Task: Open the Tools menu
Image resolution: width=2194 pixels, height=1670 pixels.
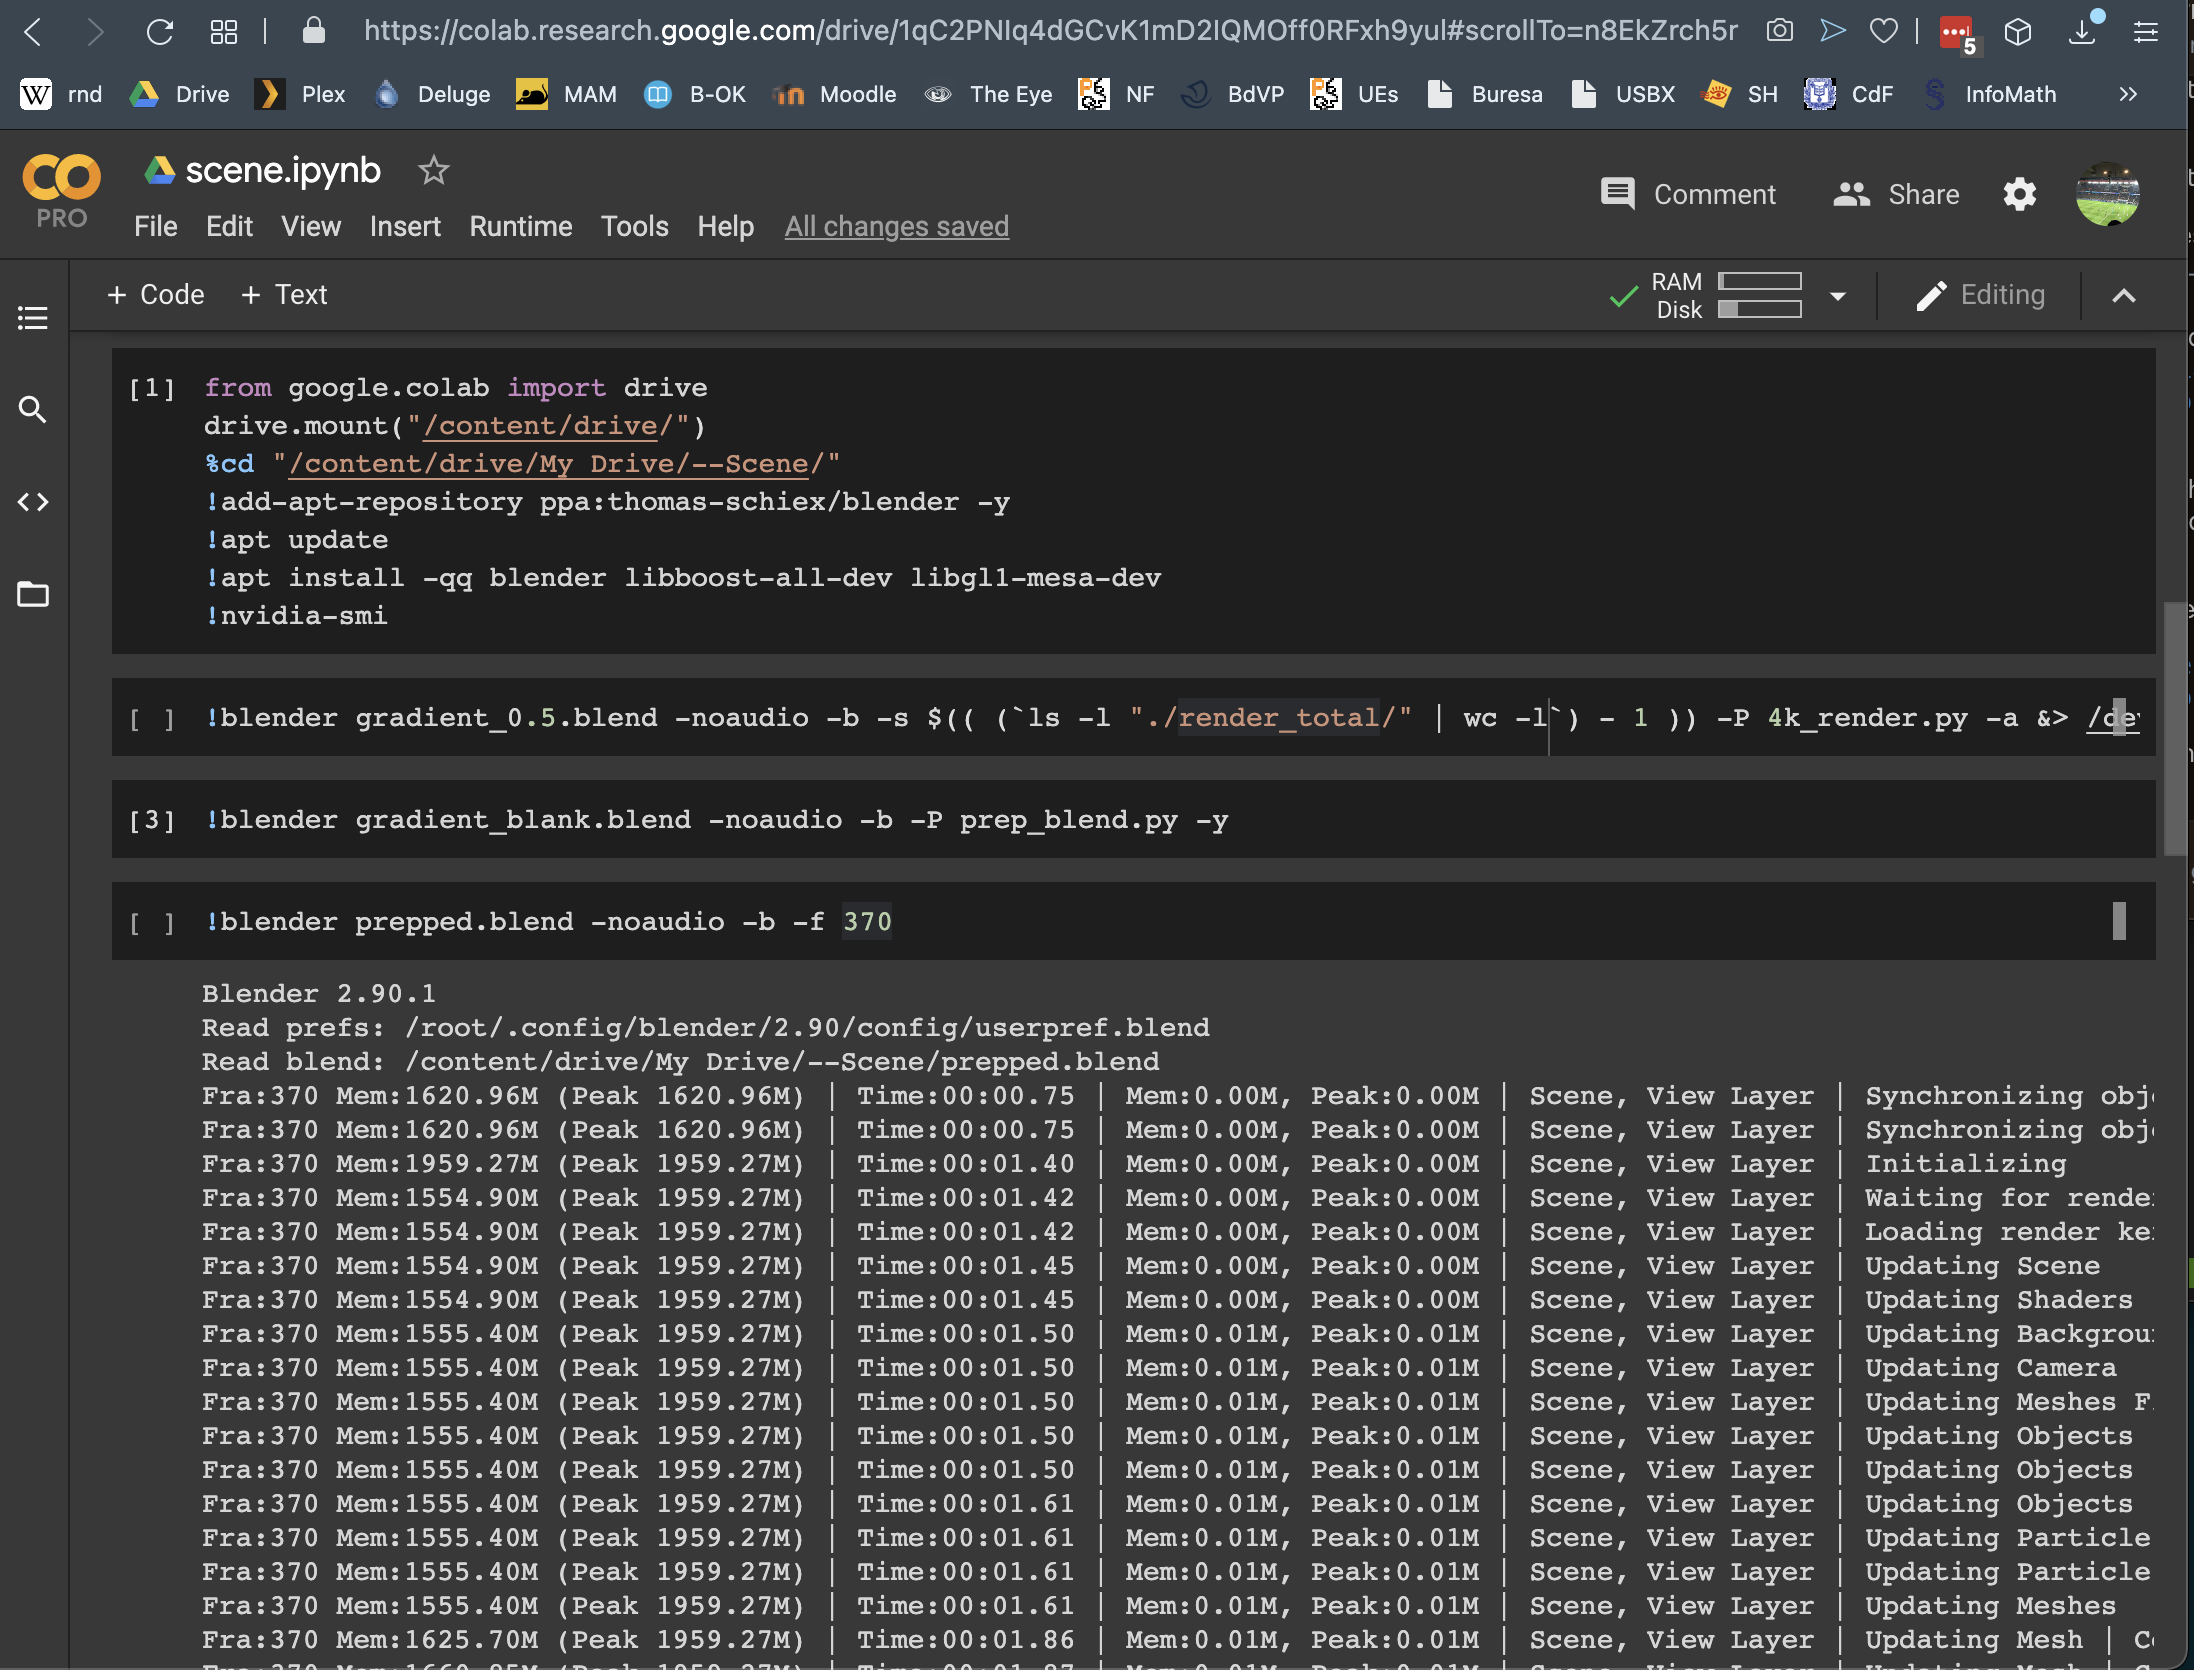Action: click(634, 226)
